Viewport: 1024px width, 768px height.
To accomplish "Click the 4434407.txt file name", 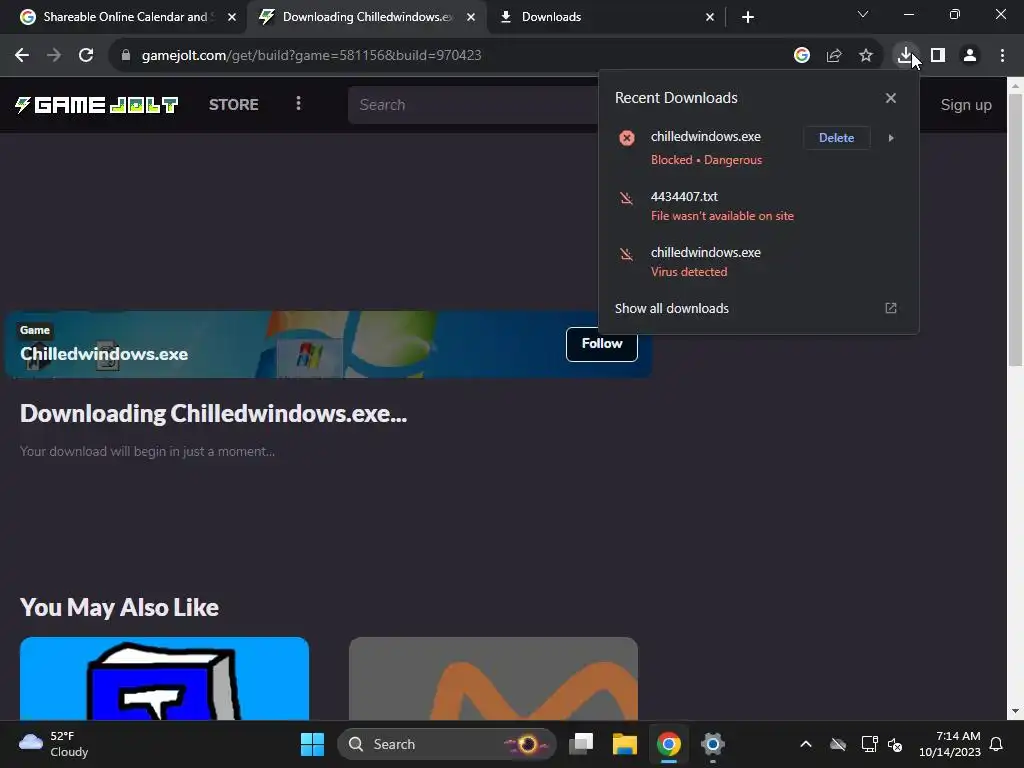I will click(x=684, y=197).
